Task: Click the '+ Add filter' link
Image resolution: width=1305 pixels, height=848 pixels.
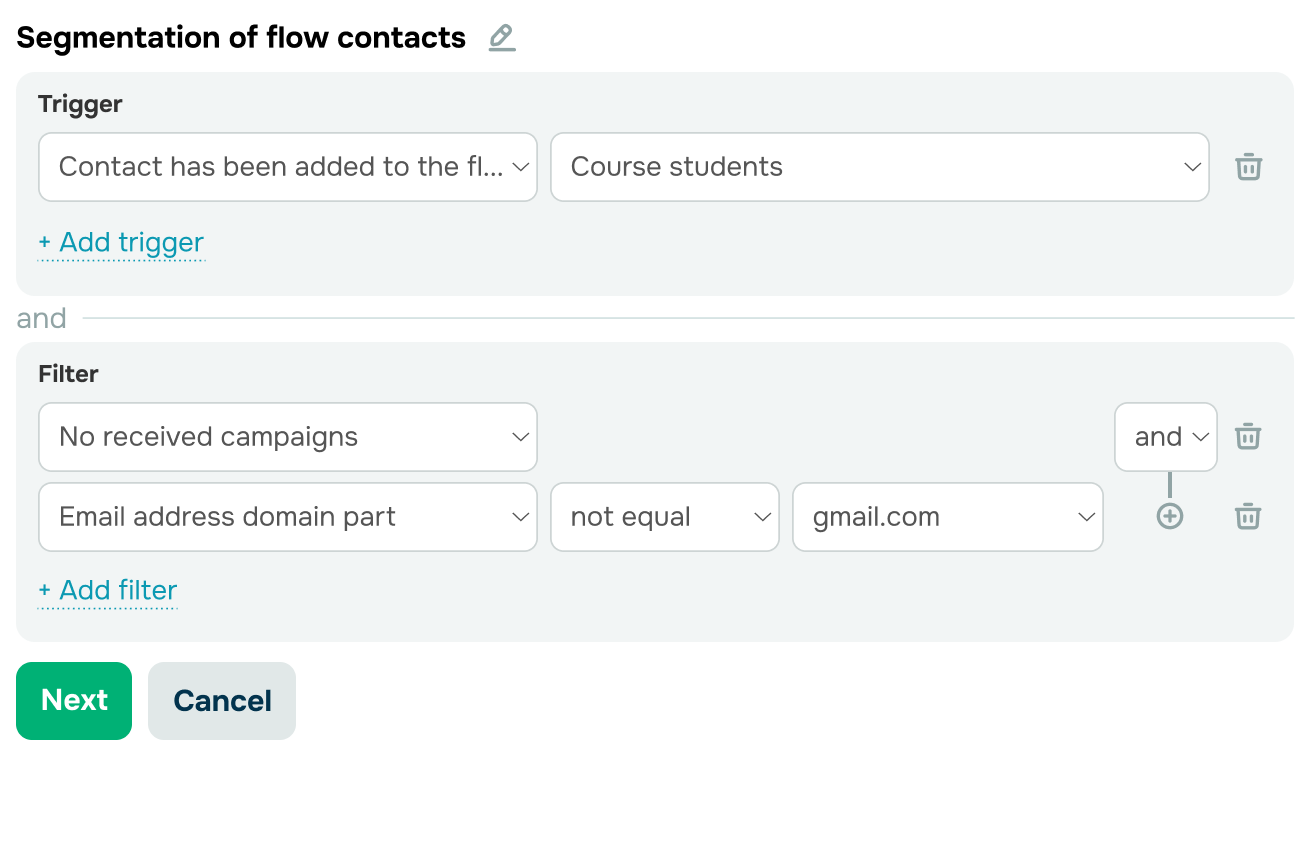Action: coord(108,591)
